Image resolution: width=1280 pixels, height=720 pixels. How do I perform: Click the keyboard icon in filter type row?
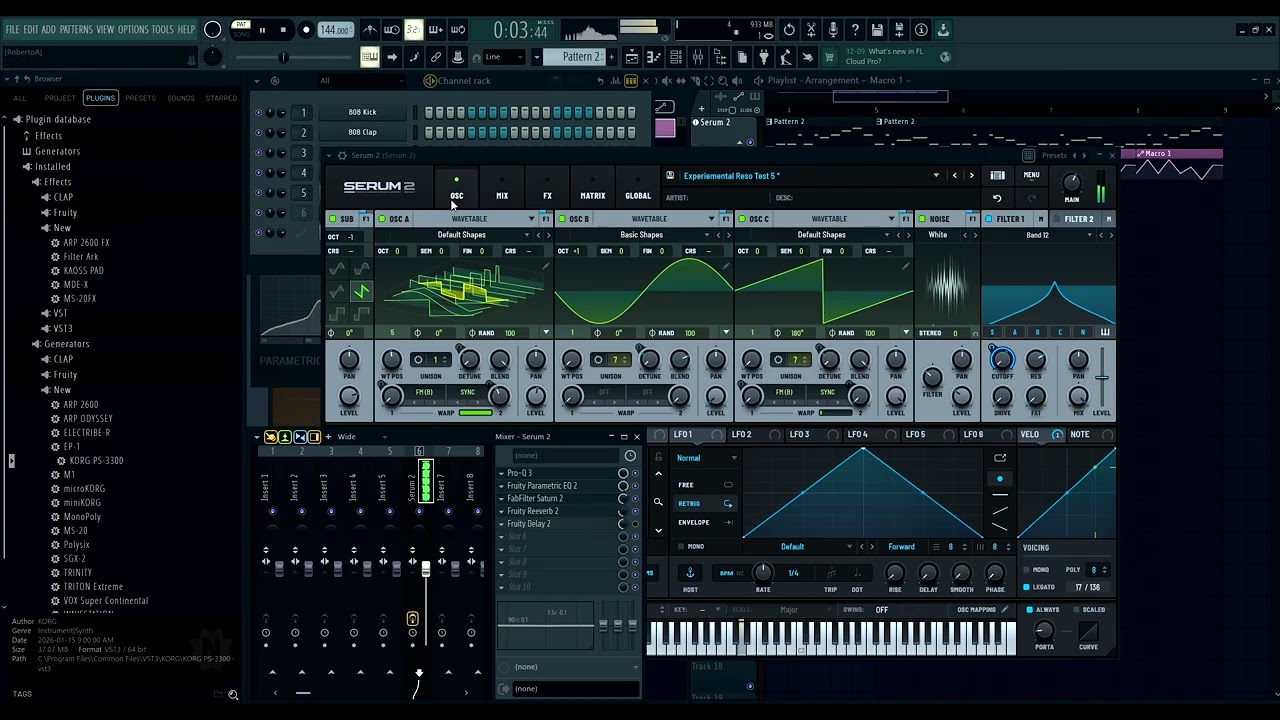(x=1105, y=332)
